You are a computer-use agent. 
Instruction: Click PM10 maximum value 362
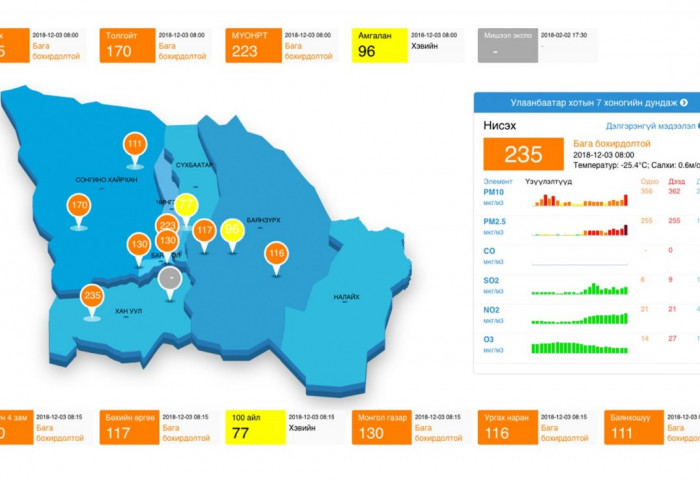pyautogui.click(x=674, y=191)
